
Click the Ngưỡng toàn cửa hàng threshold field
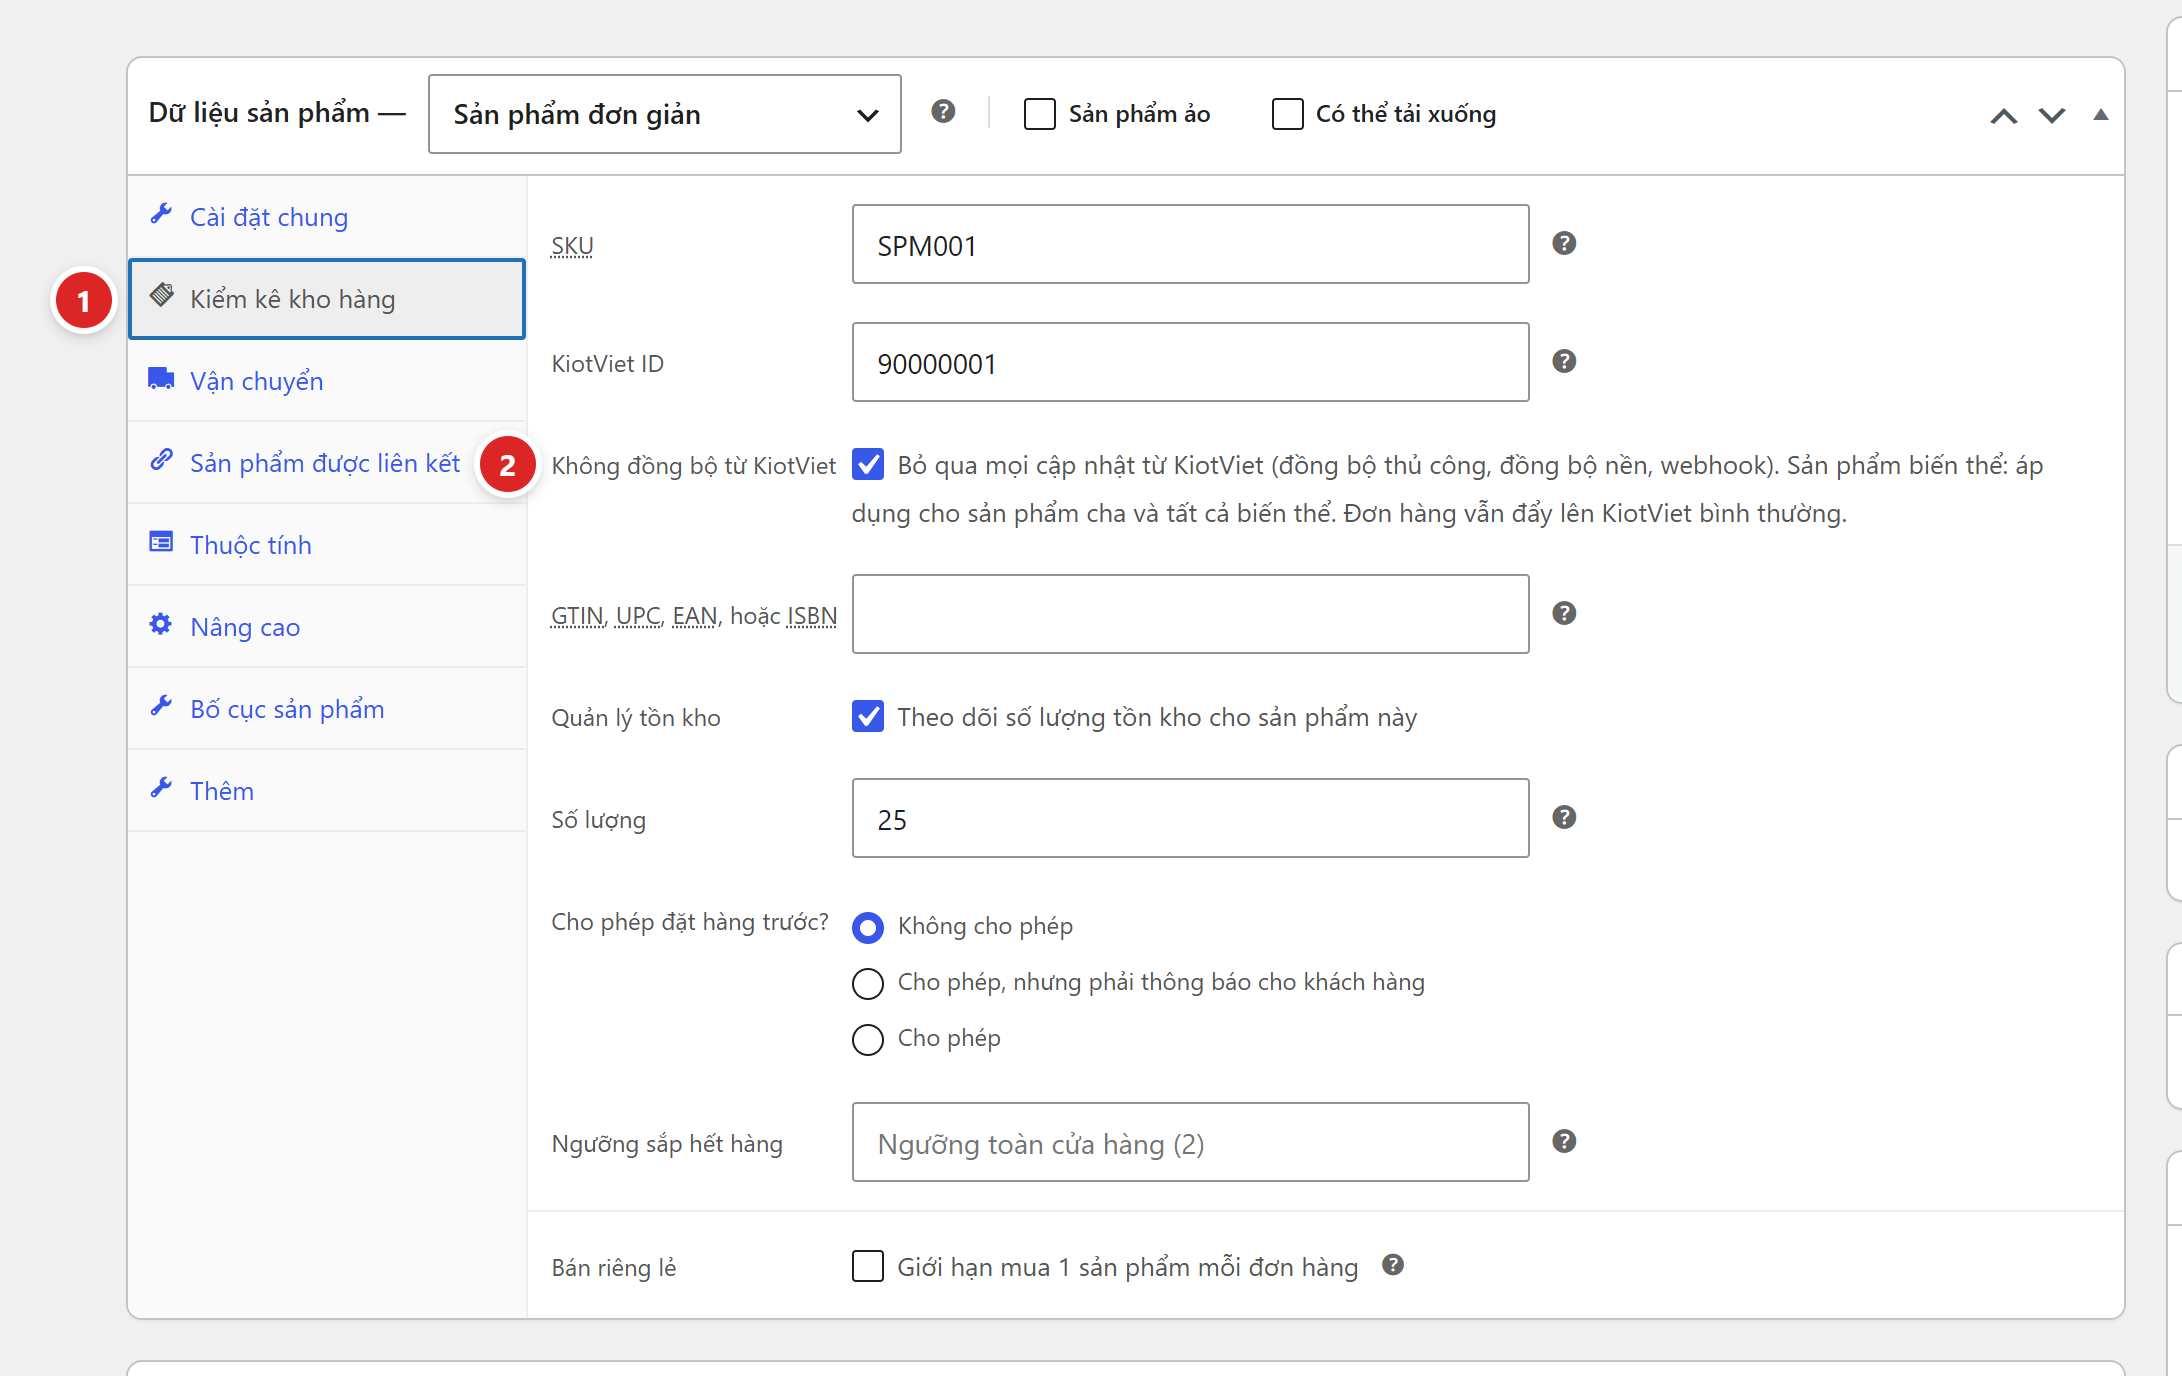[1191, 1142]
